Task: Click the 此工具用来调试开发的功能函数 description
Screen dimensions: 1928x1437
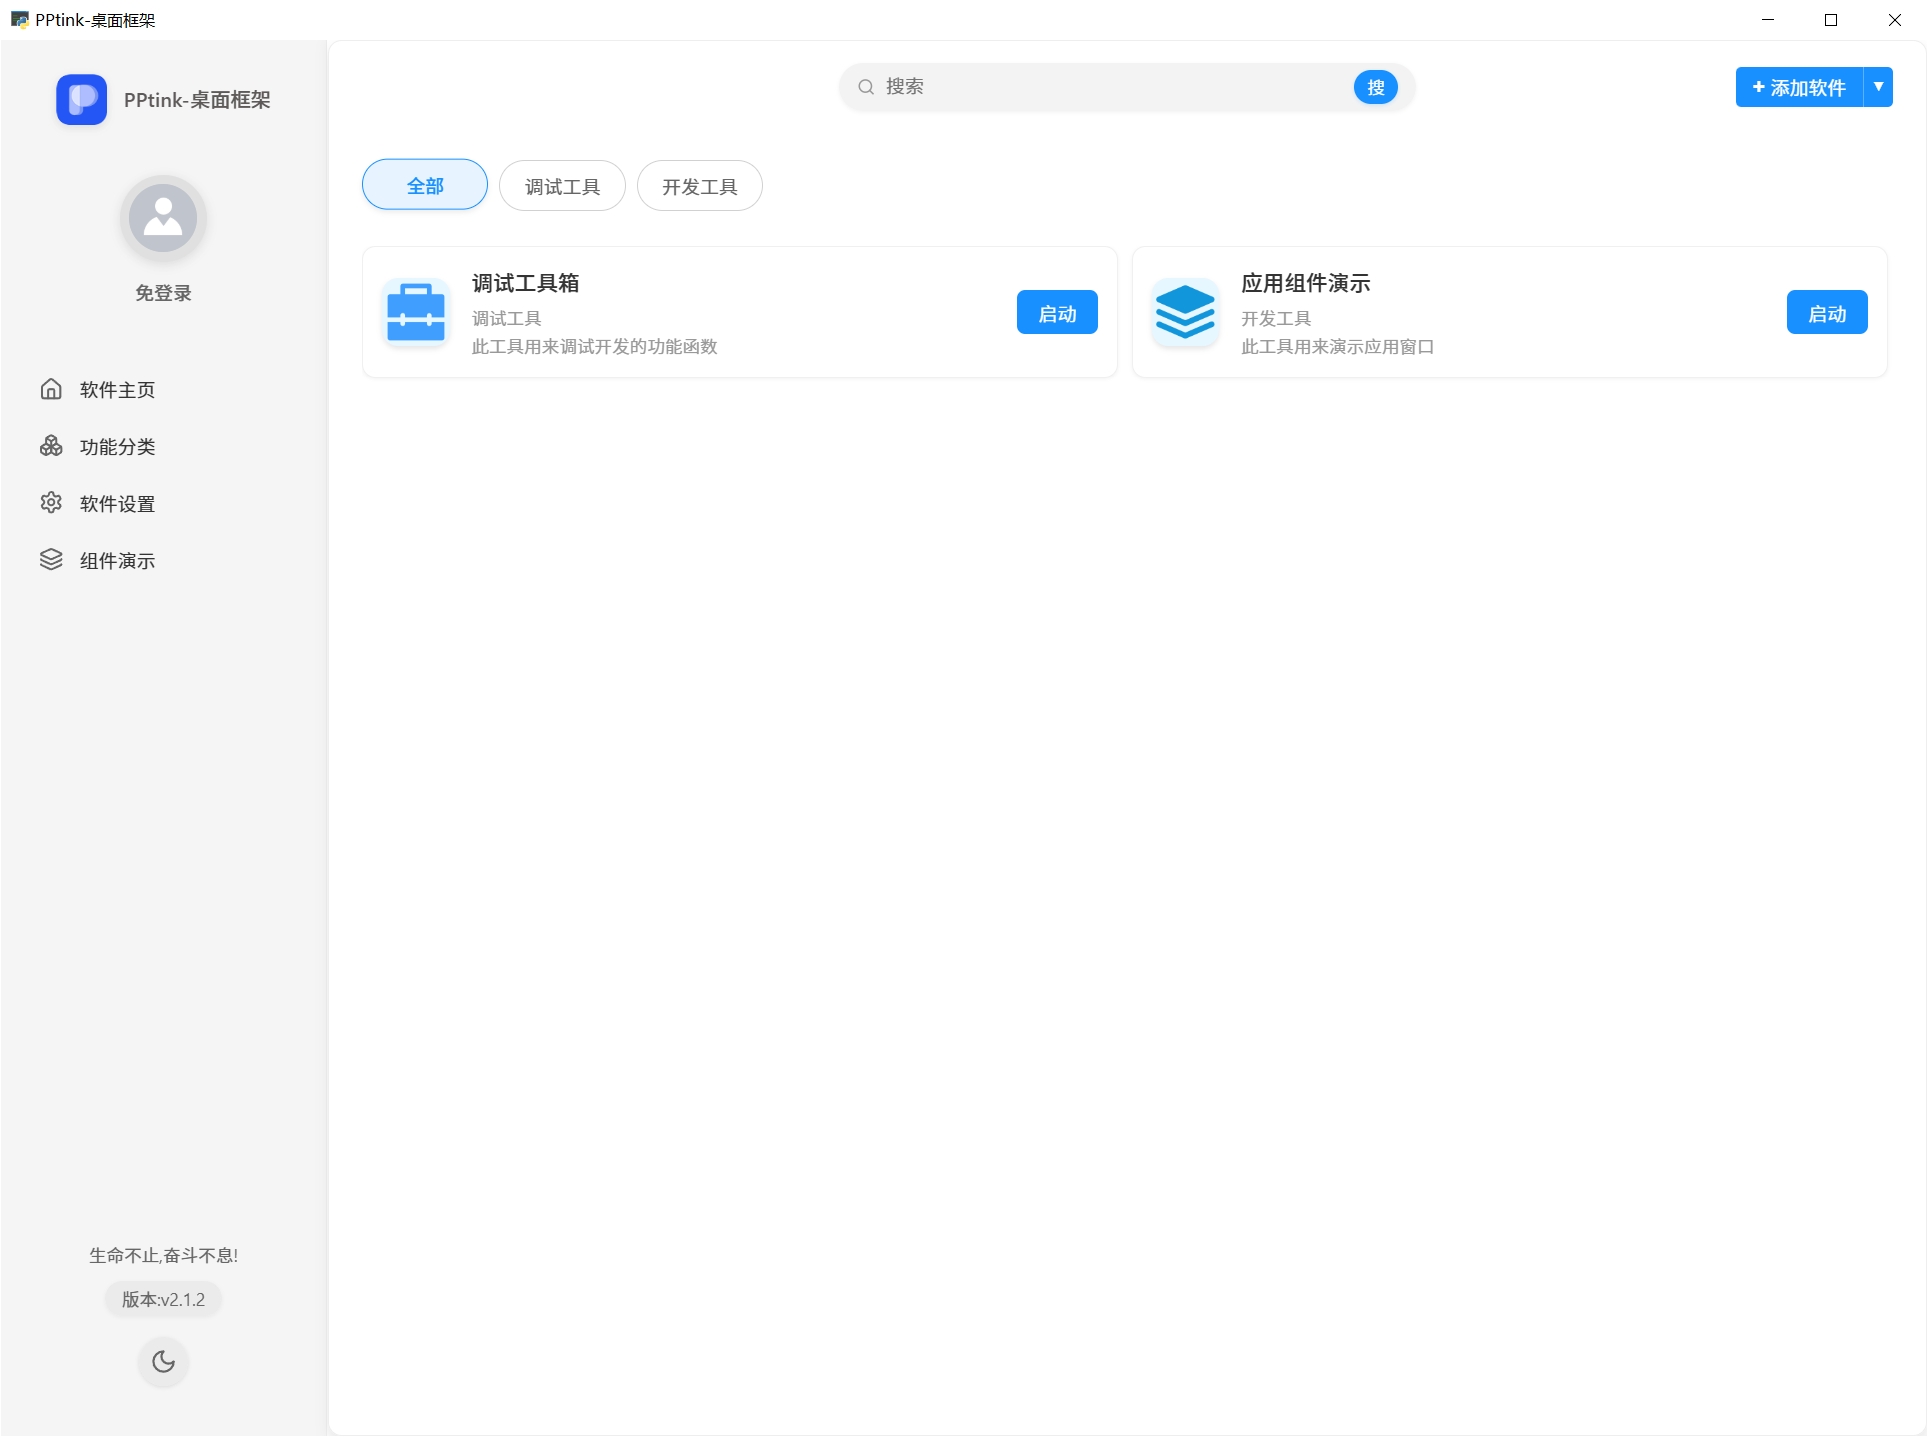Action: [595, 346]
